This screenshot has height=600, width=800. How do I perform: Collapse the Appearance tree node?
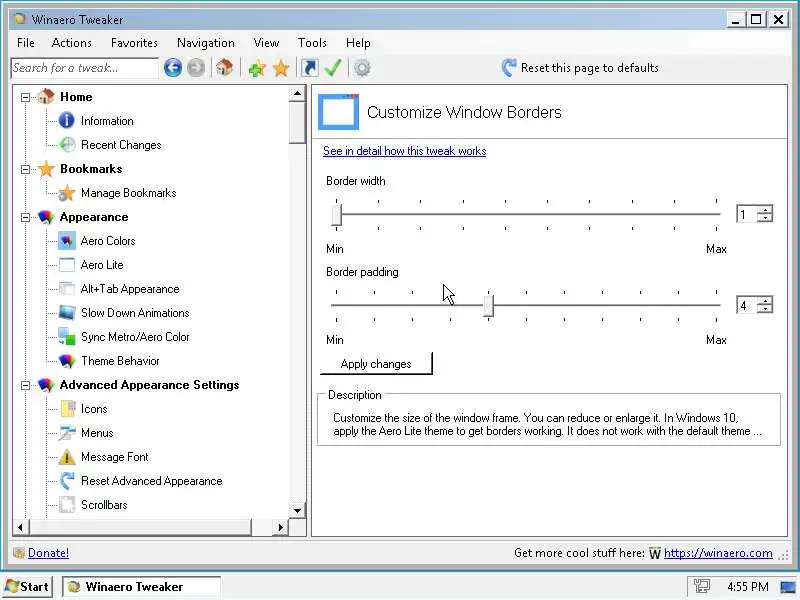(x=25, y=217)
